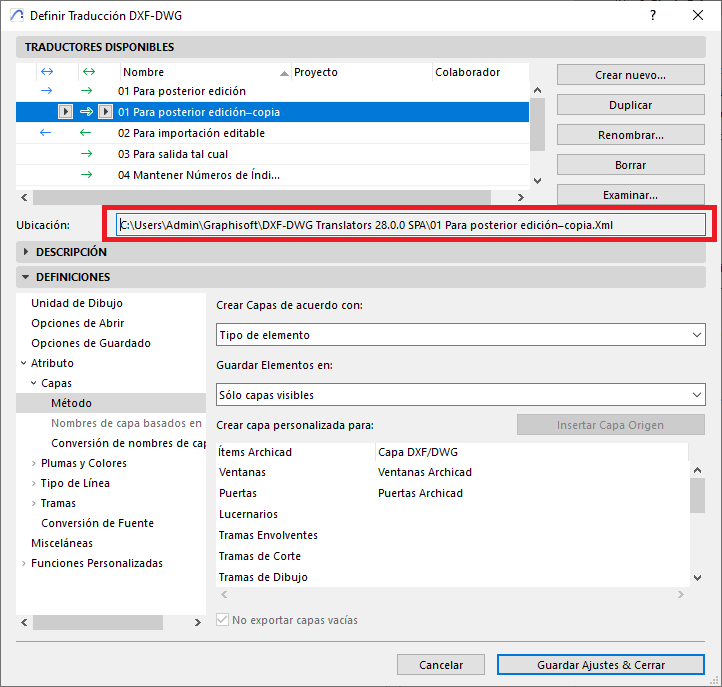Click green arrow for 04 Mantener Números
Image resolution: width=722 pixels, height=687 pixels.
pos(86,175)
